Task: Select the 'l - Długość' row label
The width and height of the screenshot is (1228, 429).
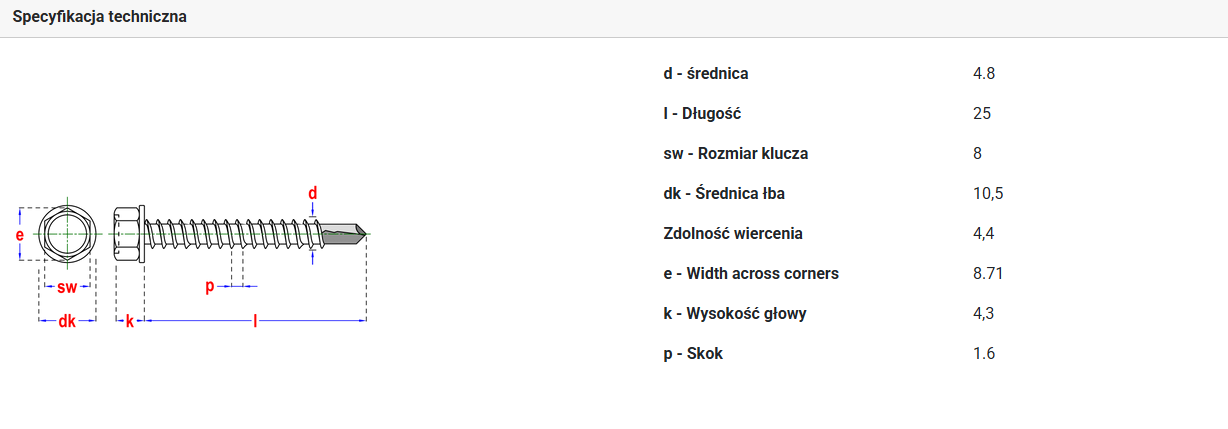Action: tap(702, 114)
